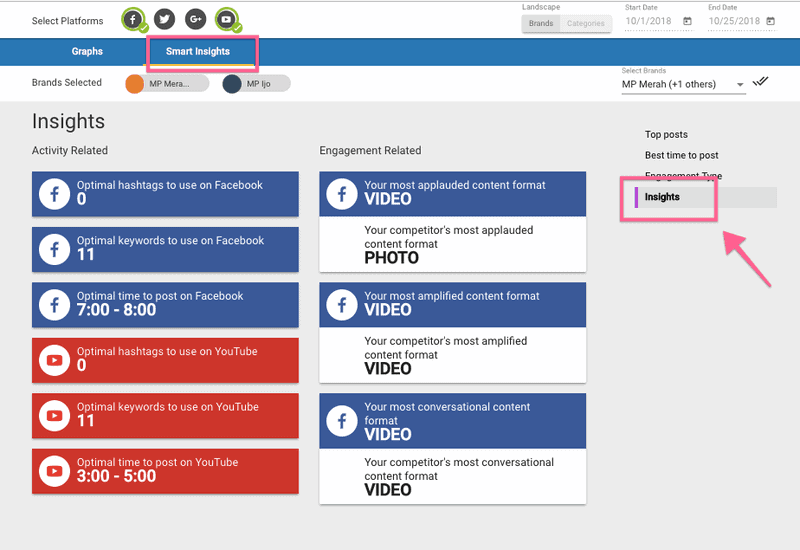Click YouTube icon on optimal keywords card
The height and width of the screenshot is (550, 800).
pos(54,414)
